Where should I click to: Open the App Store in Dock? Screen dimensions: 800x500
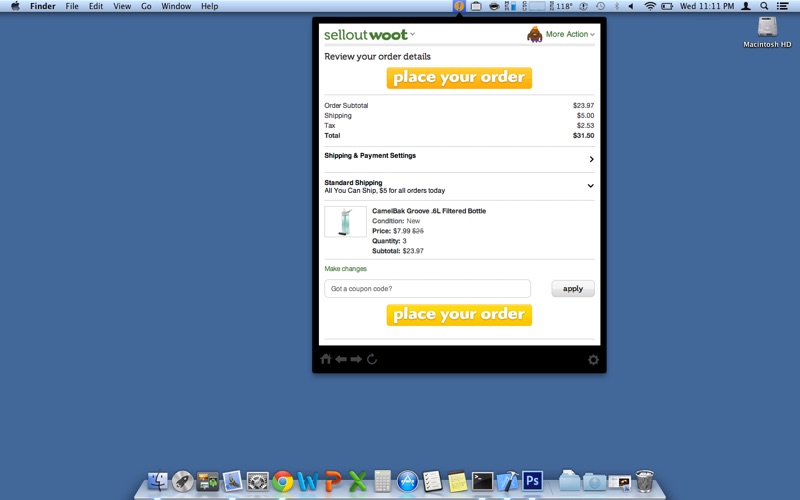coord(408,481)
